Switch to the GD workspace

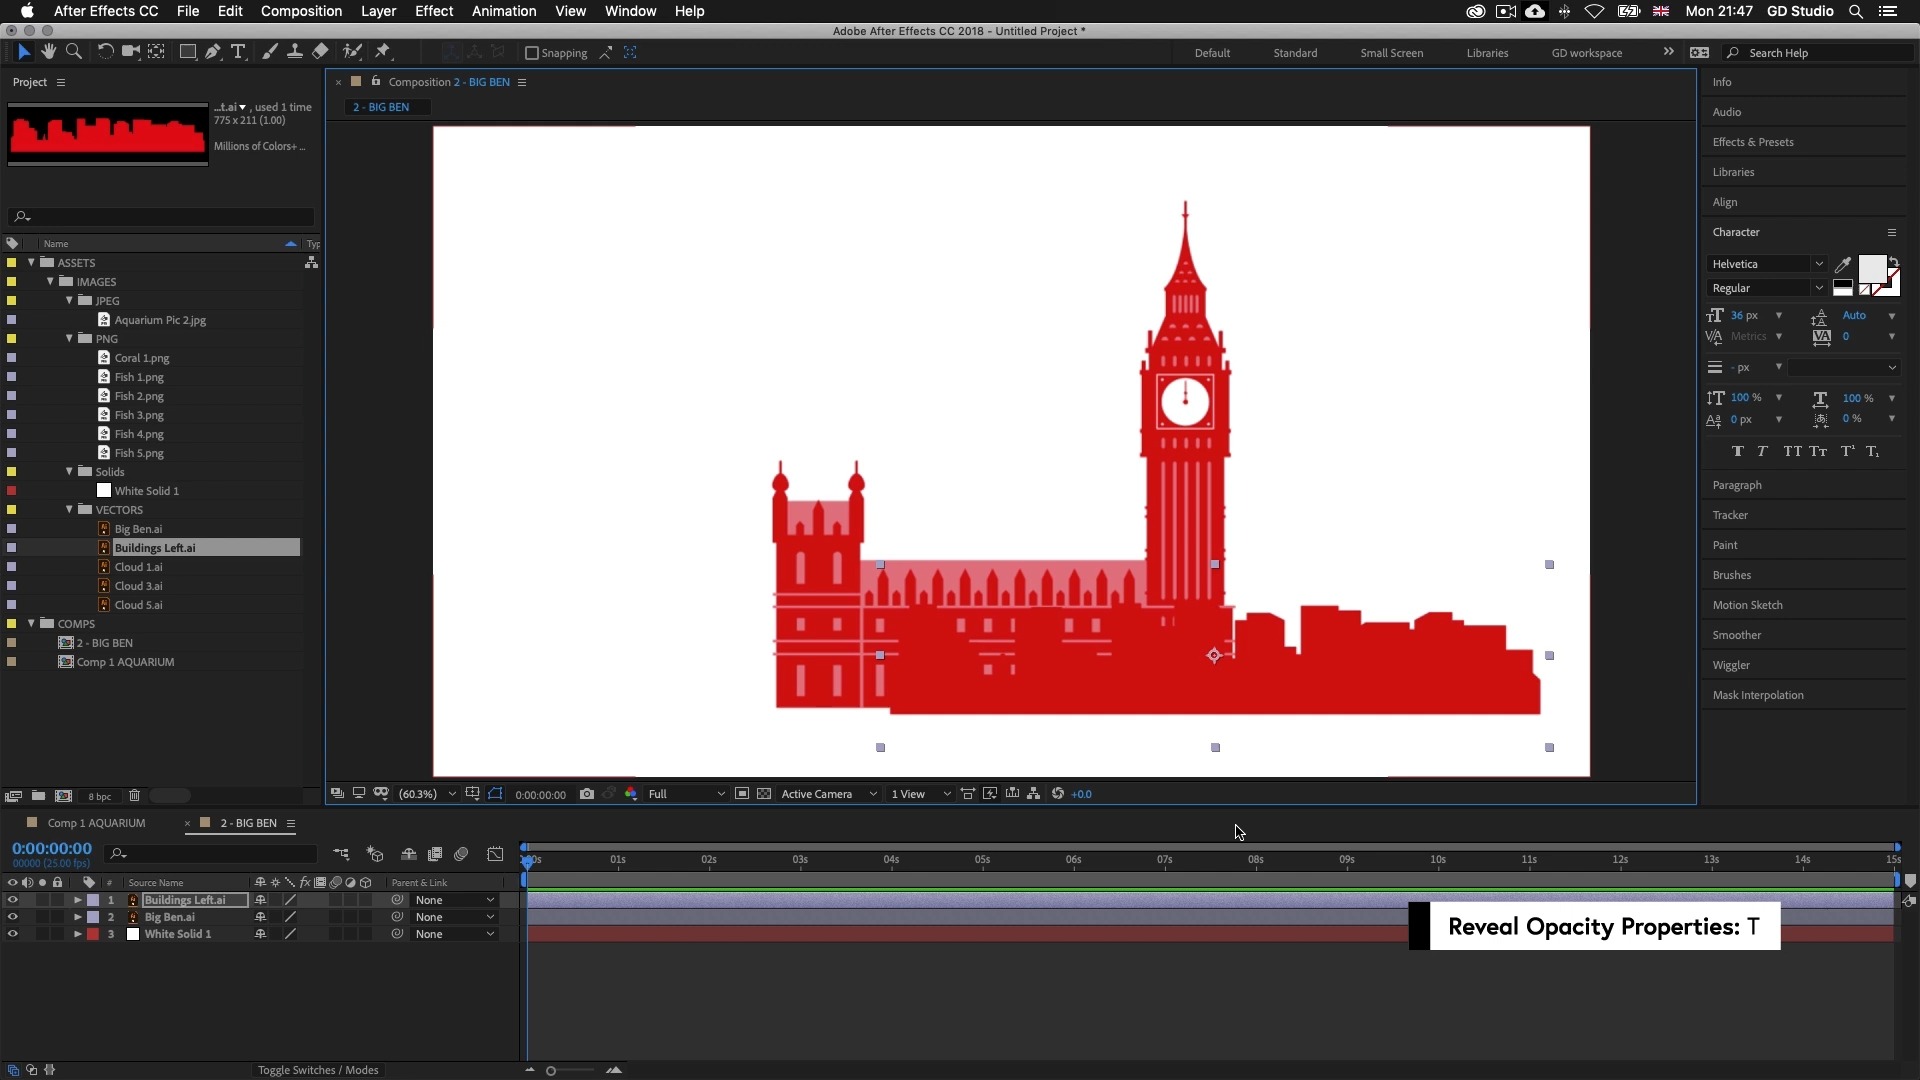pyautogui.click(x=1587, y=53)
